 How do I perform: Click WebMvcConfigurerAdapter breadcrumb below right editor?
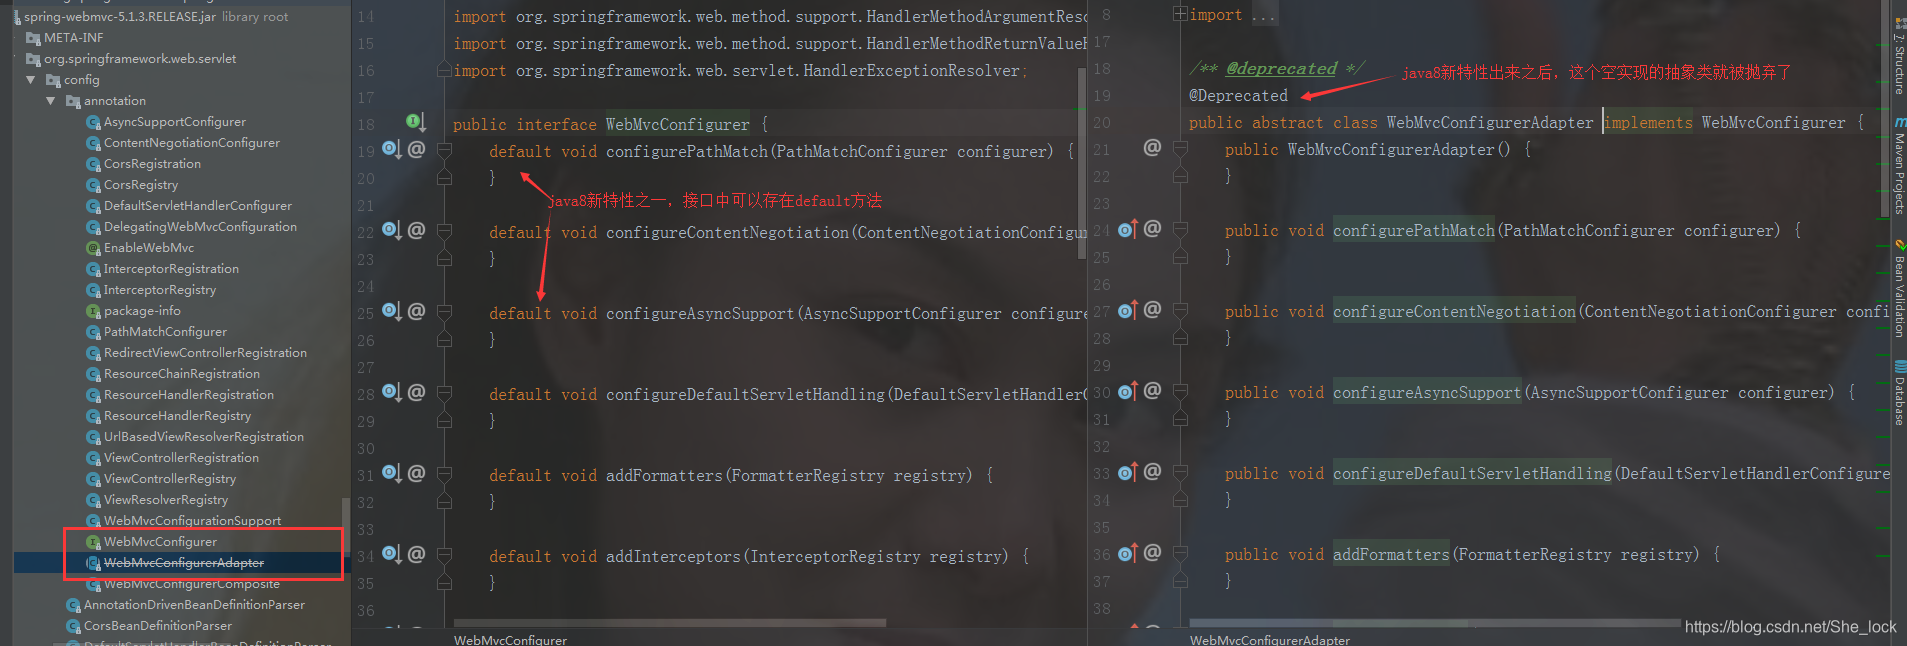tap(1269, 639)
